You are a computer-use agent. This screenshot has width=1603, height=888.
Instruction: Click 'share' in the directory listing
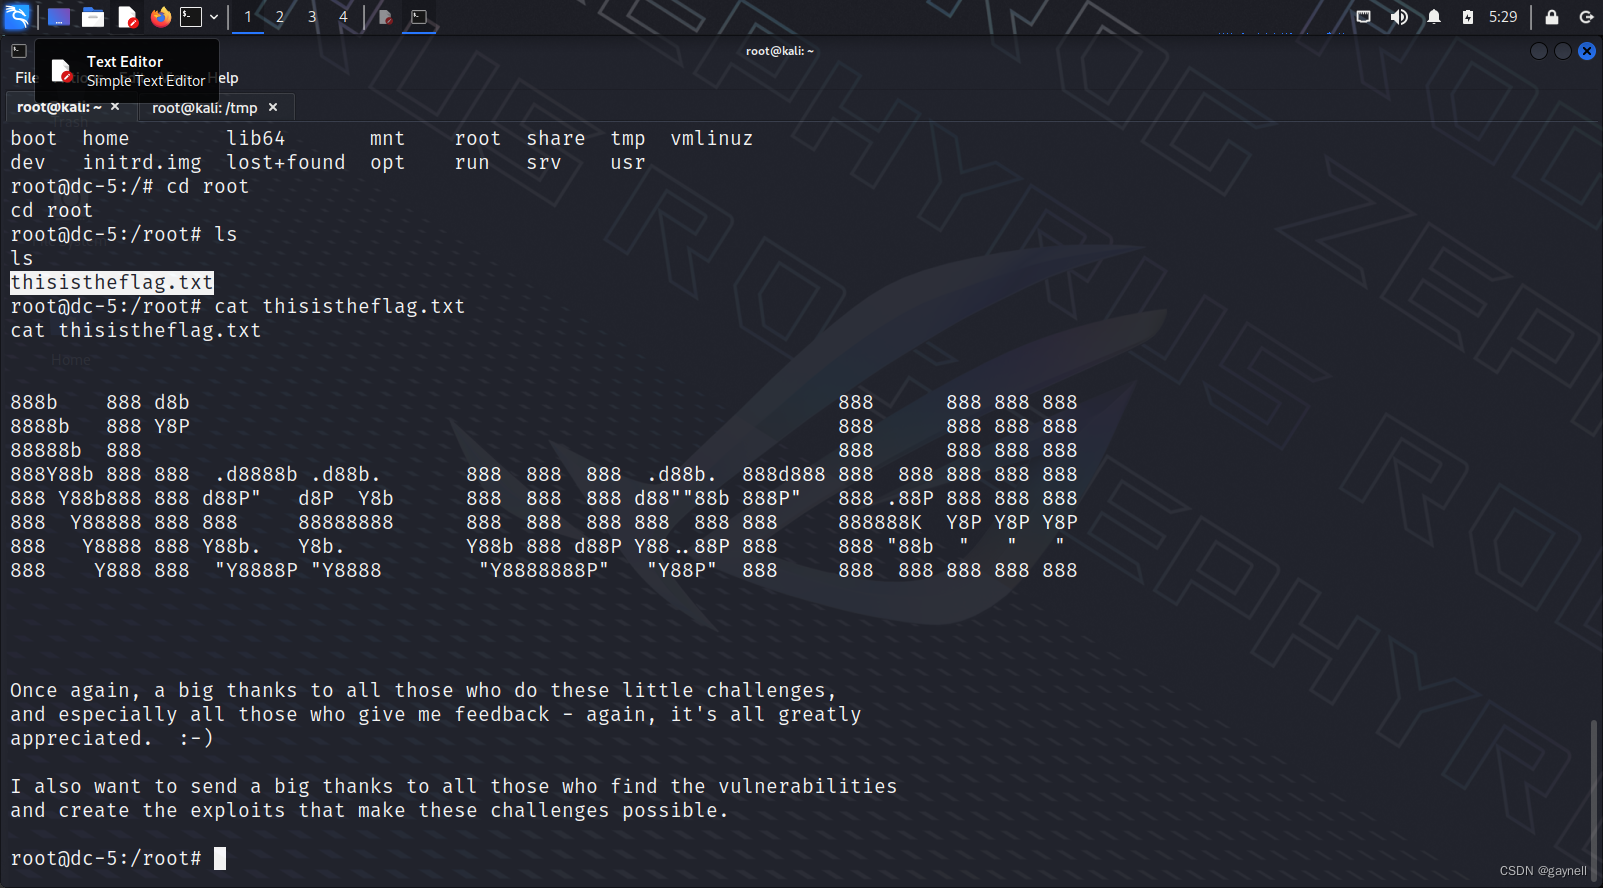[556, 139]
